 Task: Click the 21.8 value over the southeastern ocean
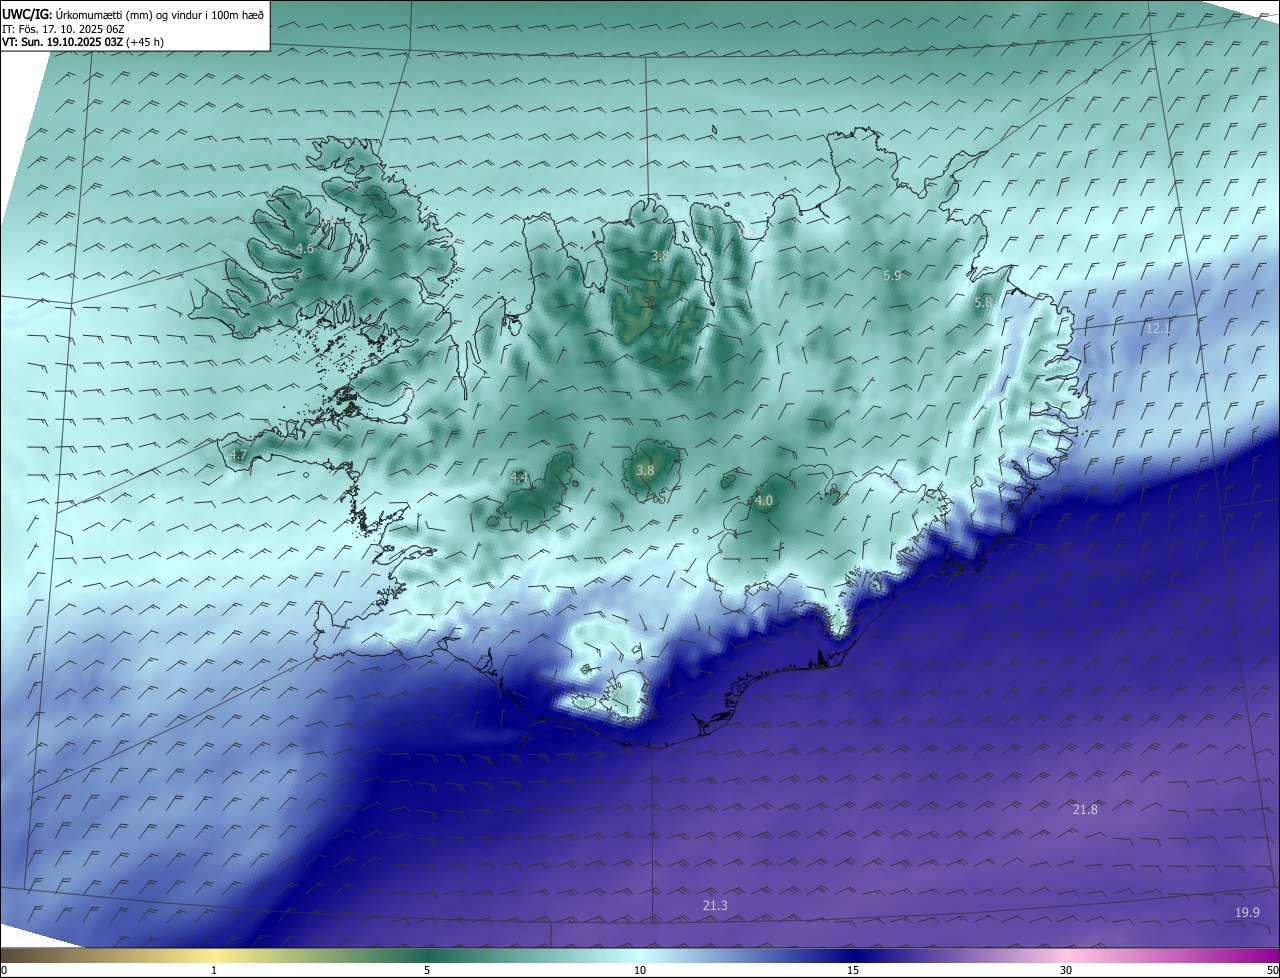pyautogui.click(x=1085, y=809)
